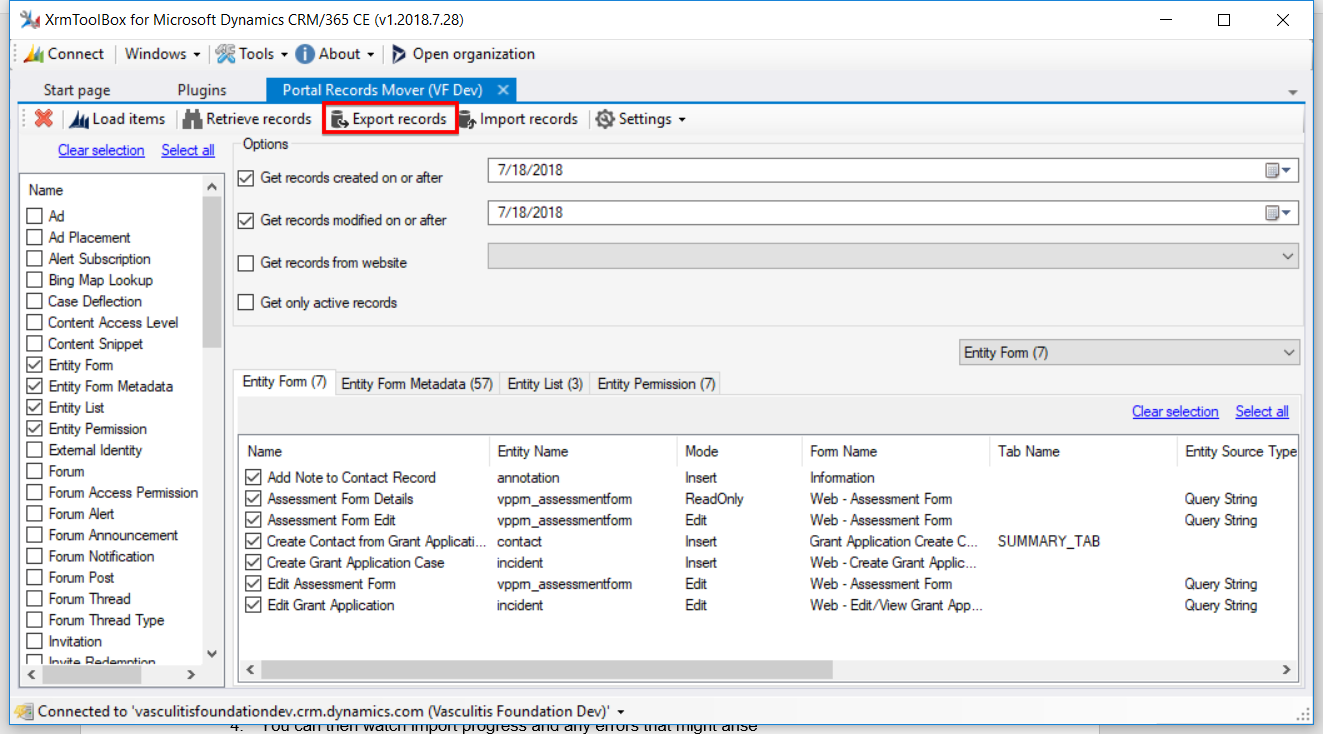Click the Import records icon
The image size is (1323, 734).
point(467,119)
